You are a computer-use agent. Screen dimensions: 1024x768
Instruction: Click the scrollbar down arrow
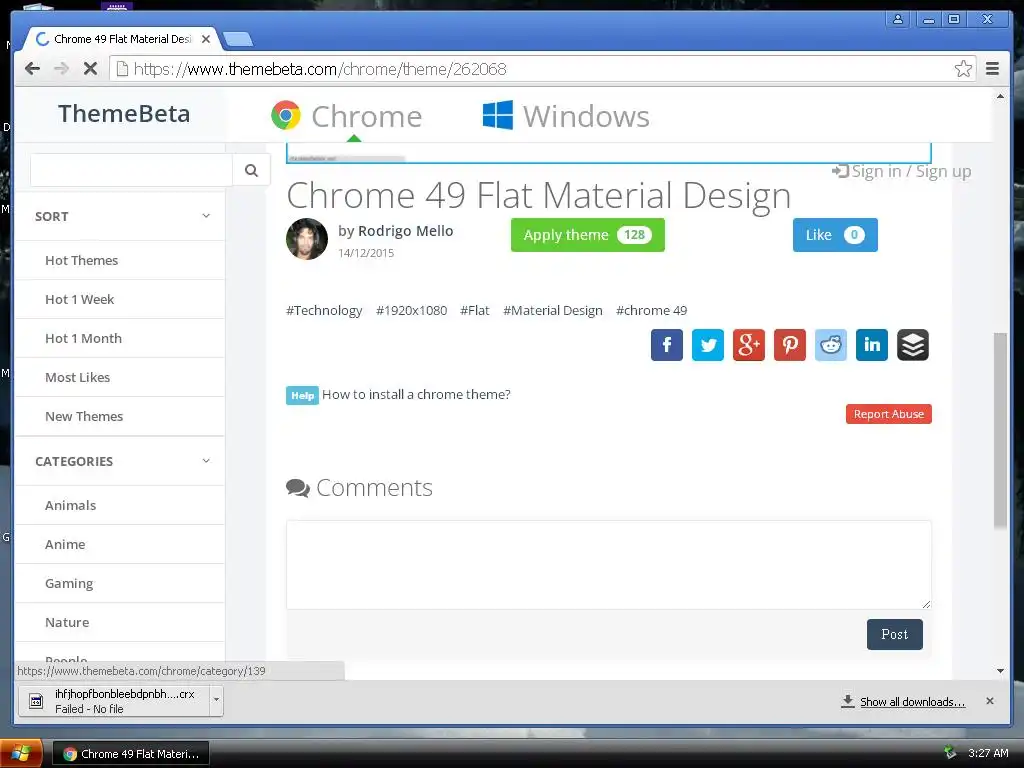[1000, 671]
